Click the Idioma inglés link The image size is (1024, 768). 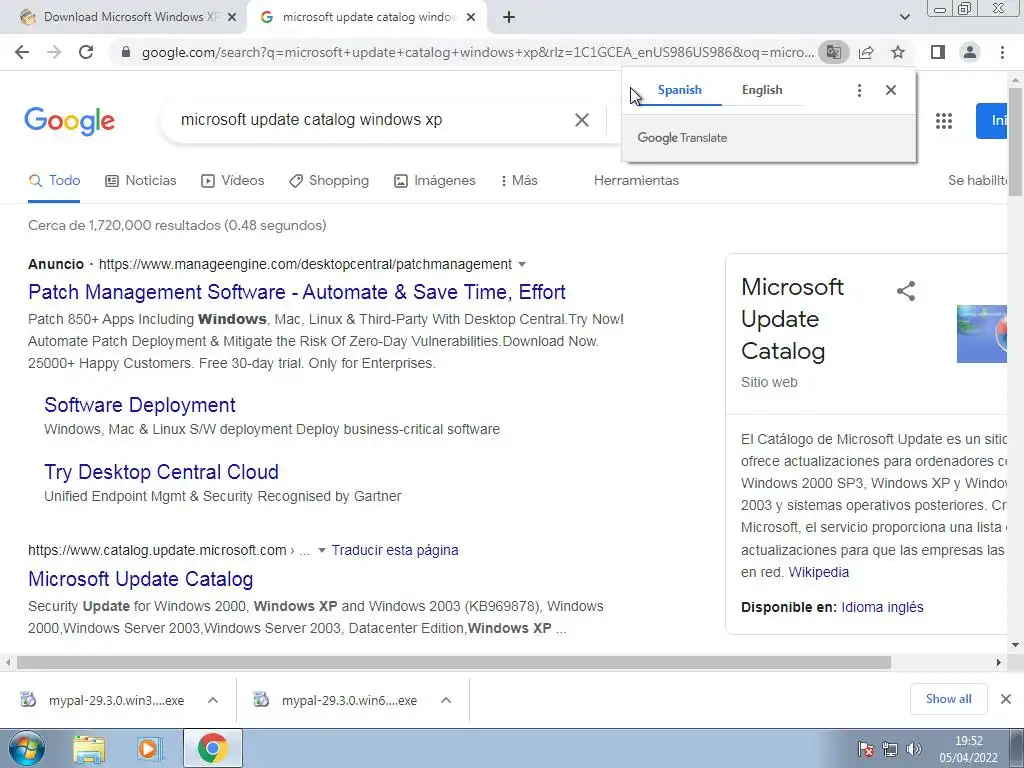coord(882,607)
